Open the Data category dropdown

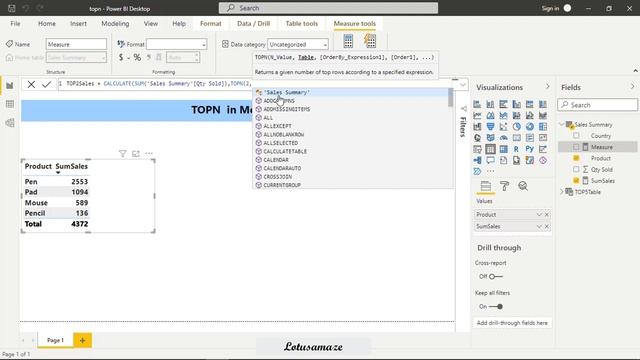pos(298,44)
